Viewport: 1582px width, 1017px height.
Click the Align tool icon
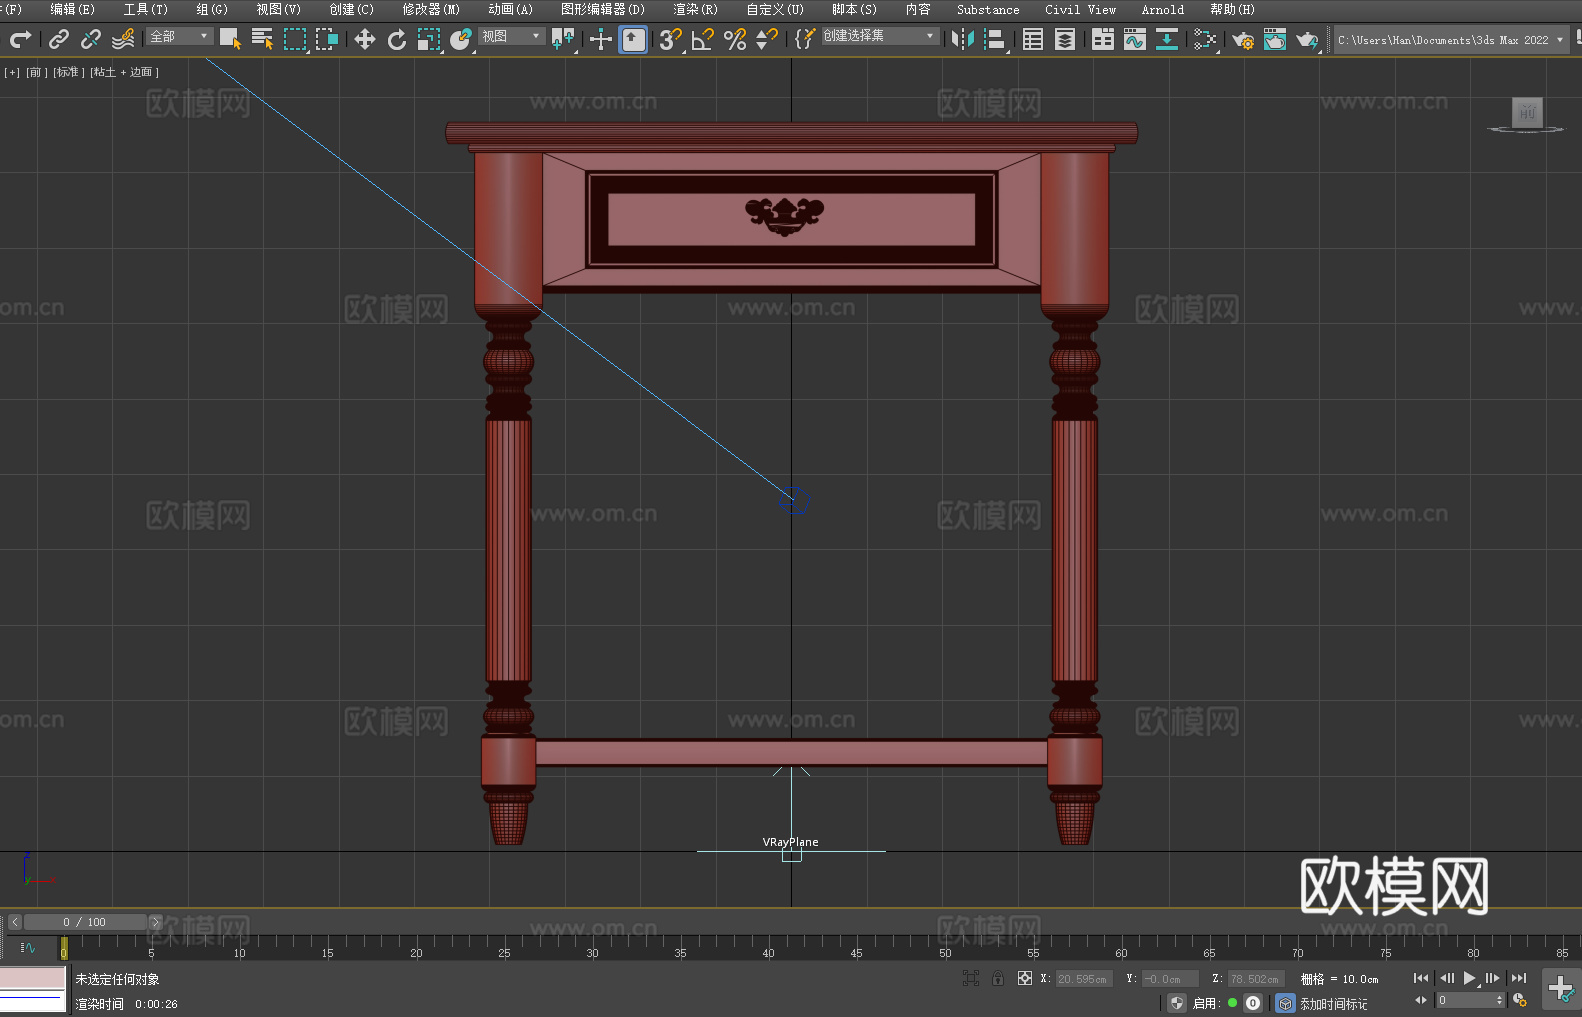[995, 39]
